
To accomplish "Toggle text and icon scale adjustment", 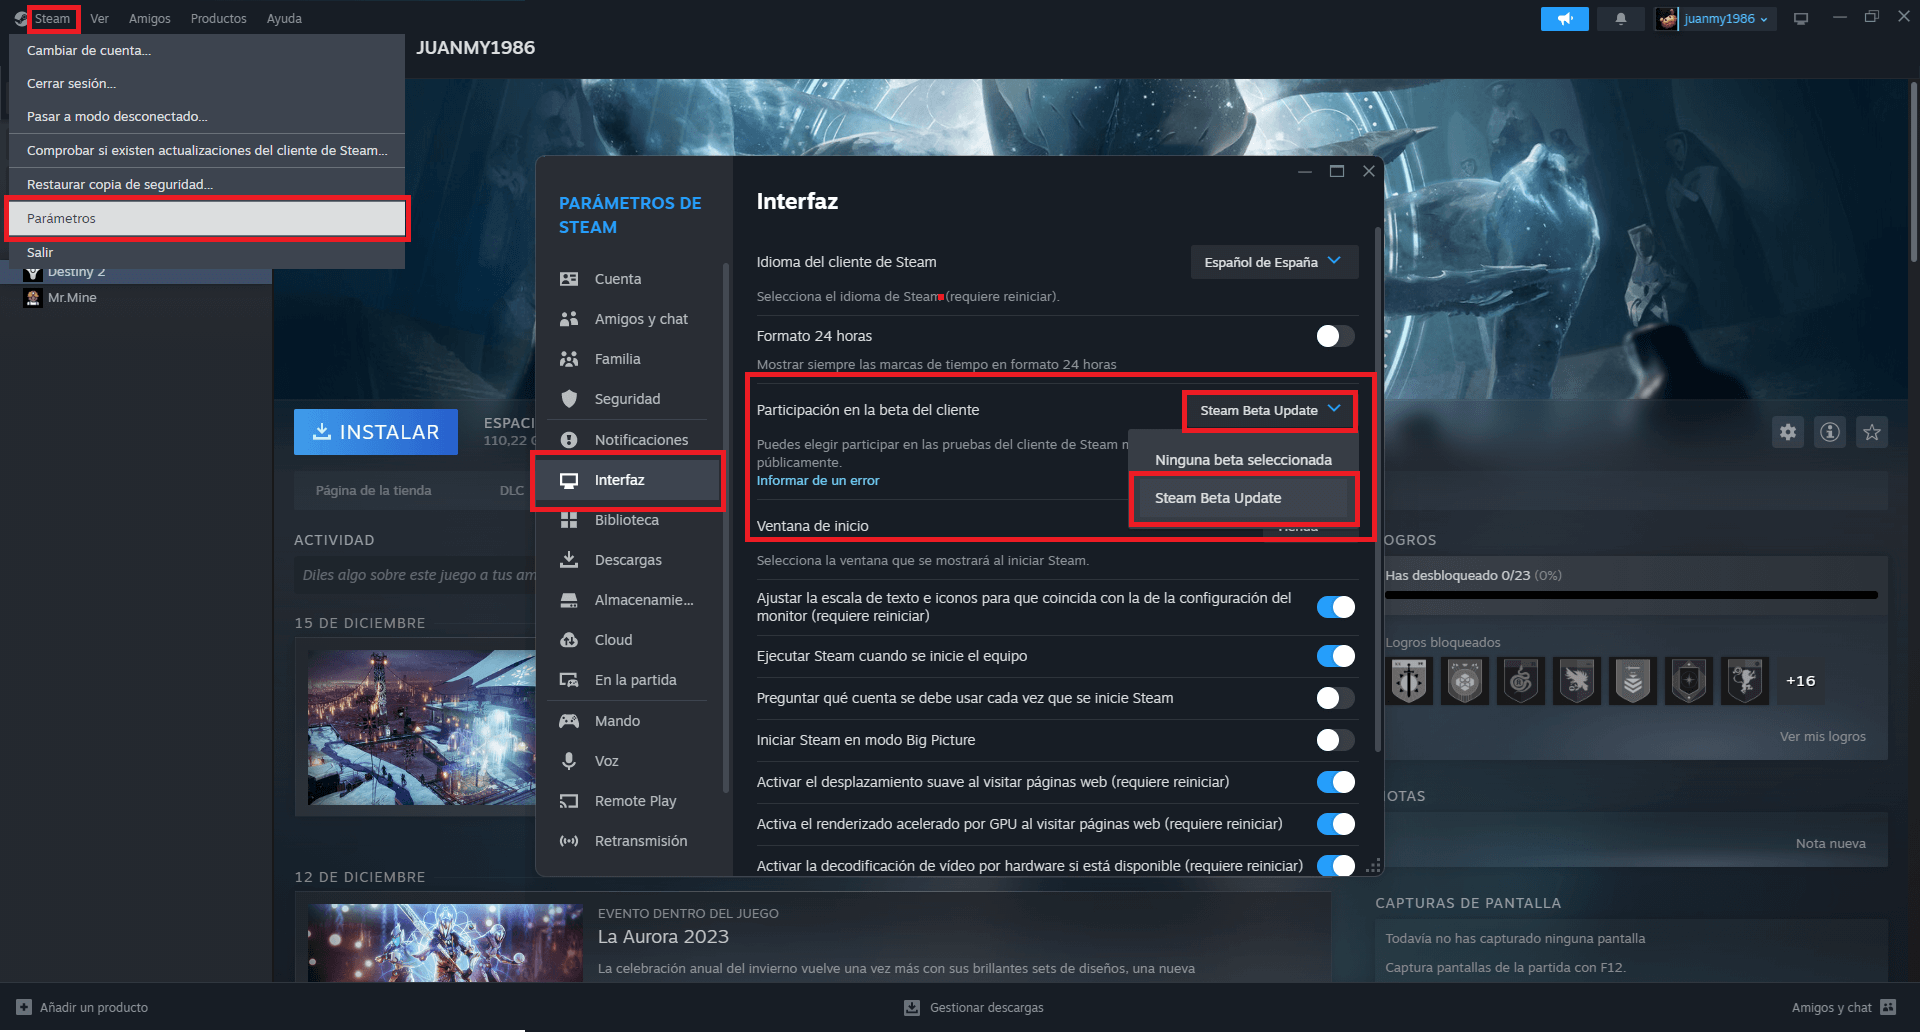I will [x=1335, y=607].
